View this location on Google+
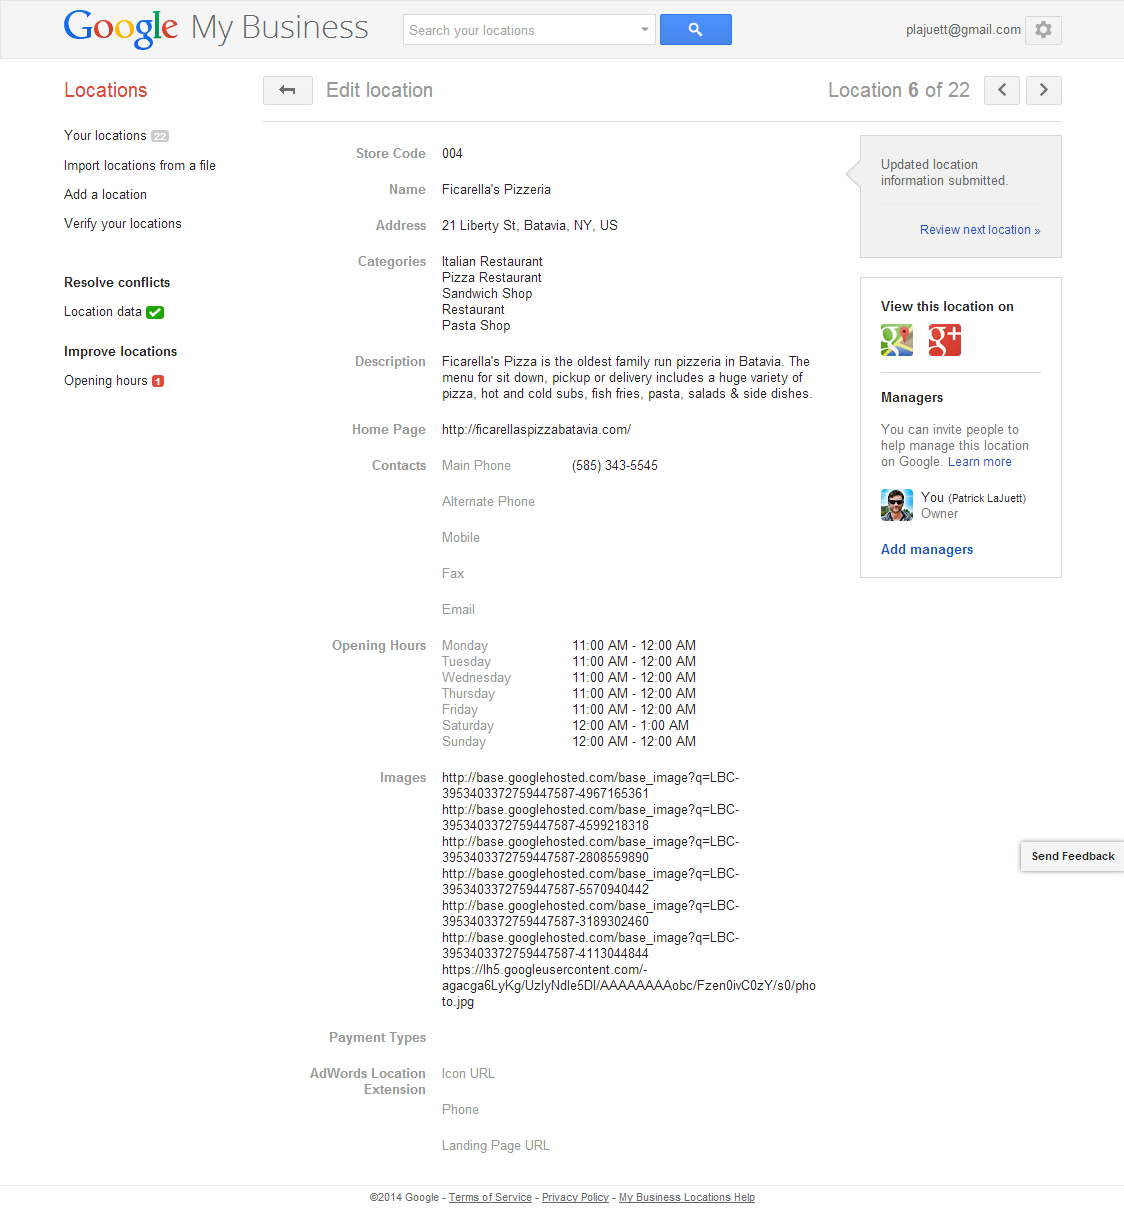Viewport: 1124px width, 1209px height. tap(945, 340)
